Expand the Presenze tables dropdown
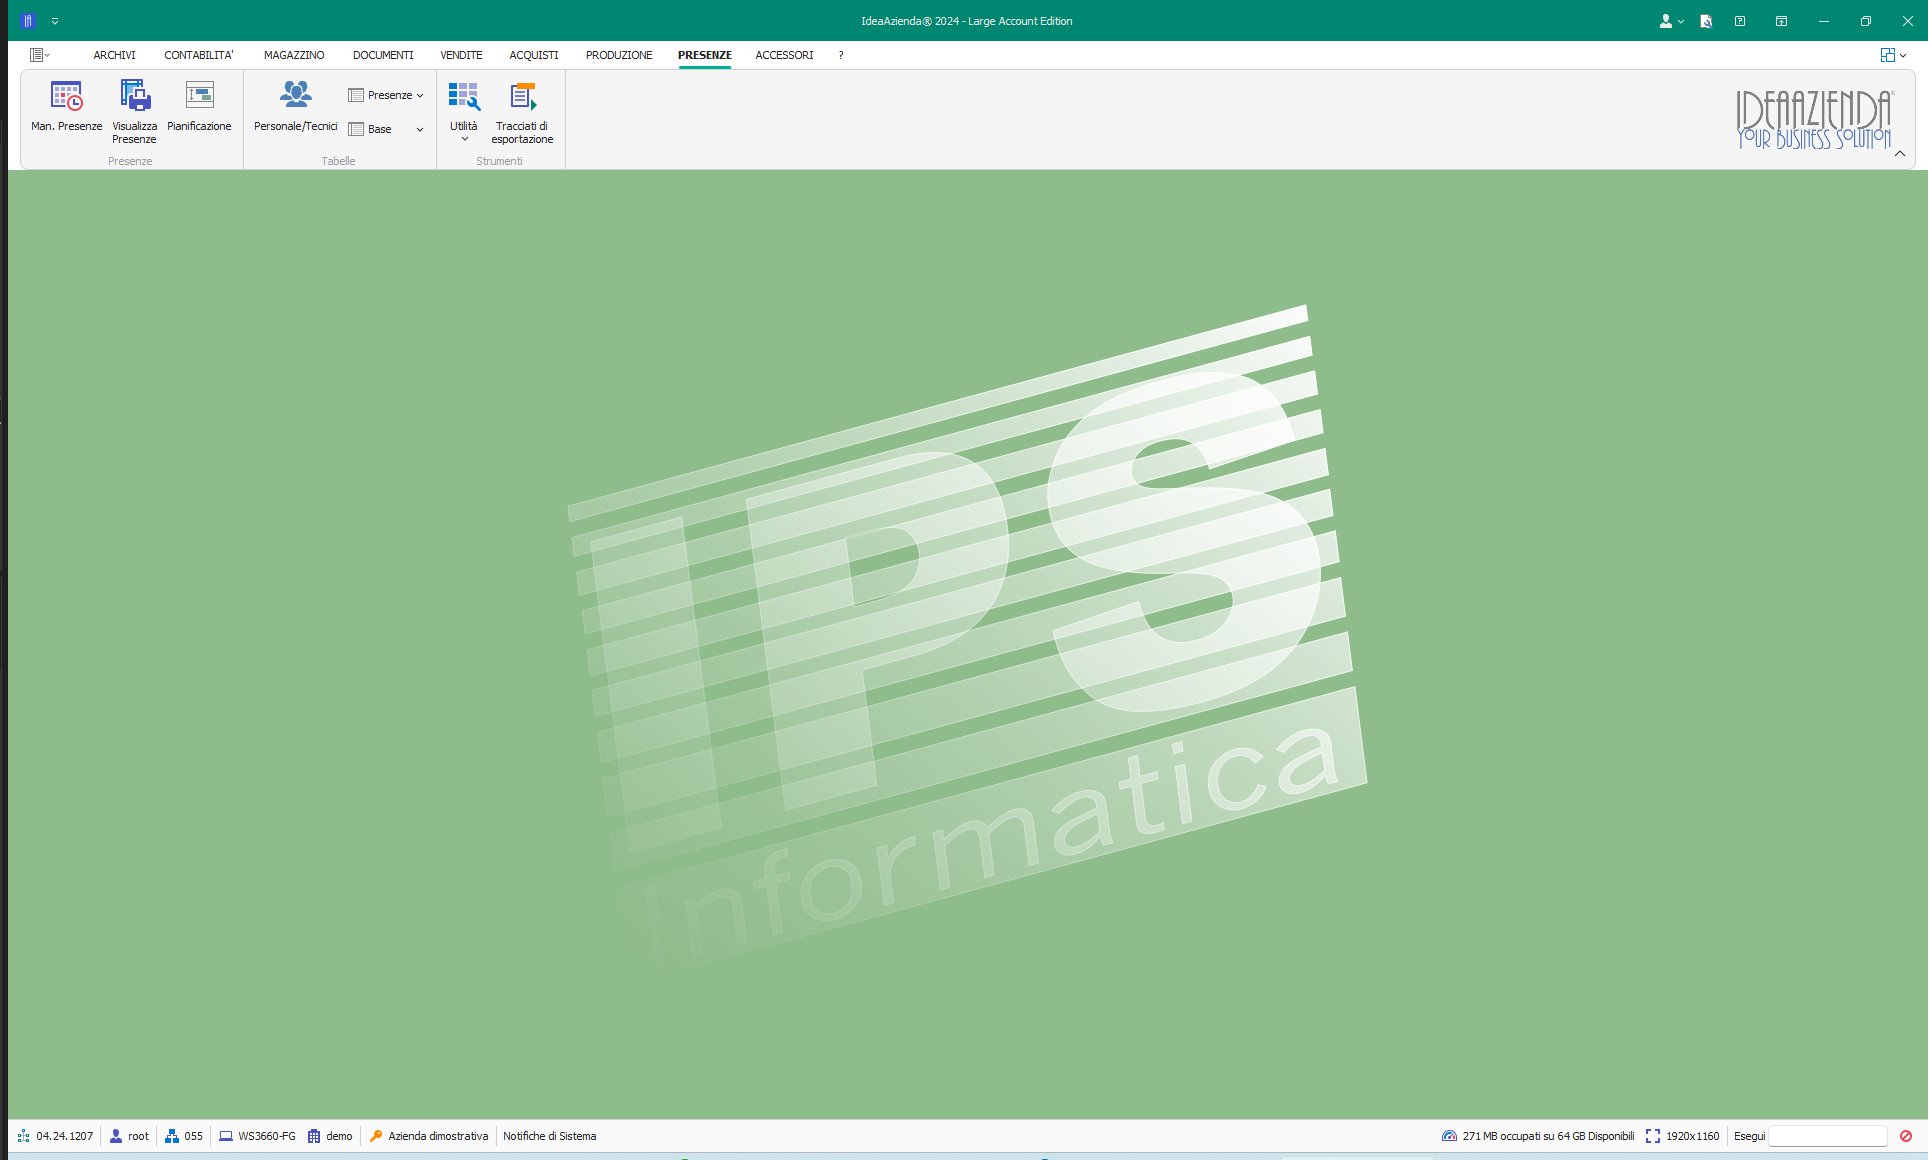The image size is (1928, 1160). 386,95
